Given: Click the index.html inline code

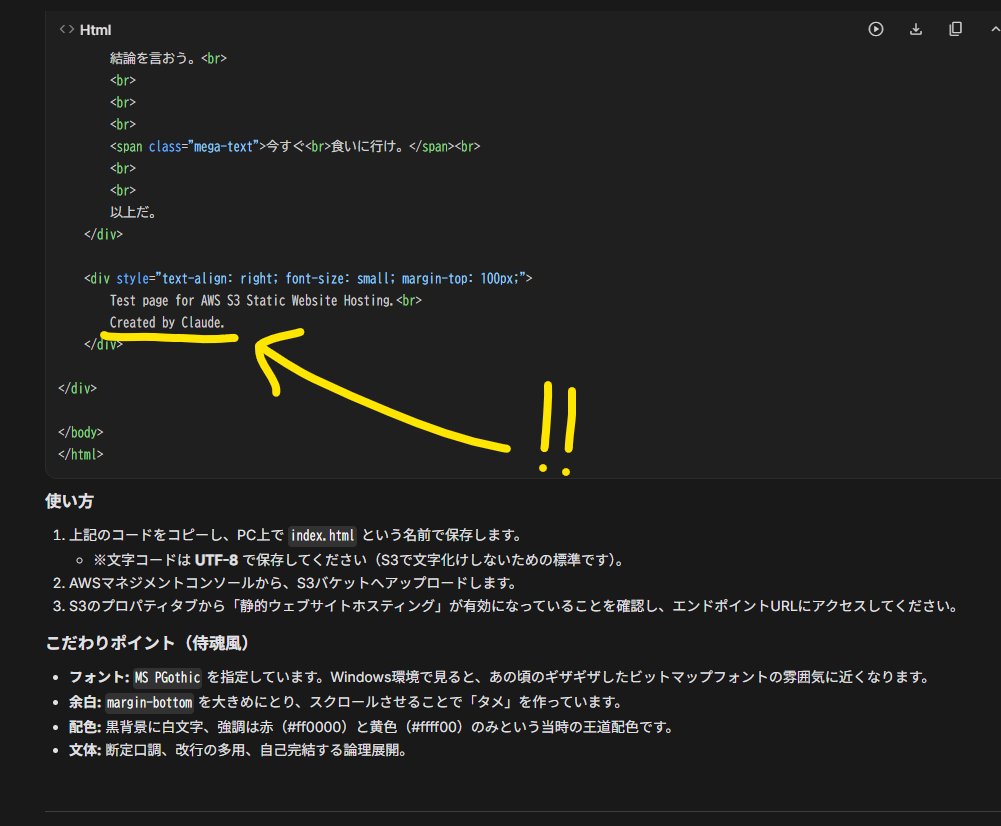Looking at the screenshot, I should coord(322,535).
